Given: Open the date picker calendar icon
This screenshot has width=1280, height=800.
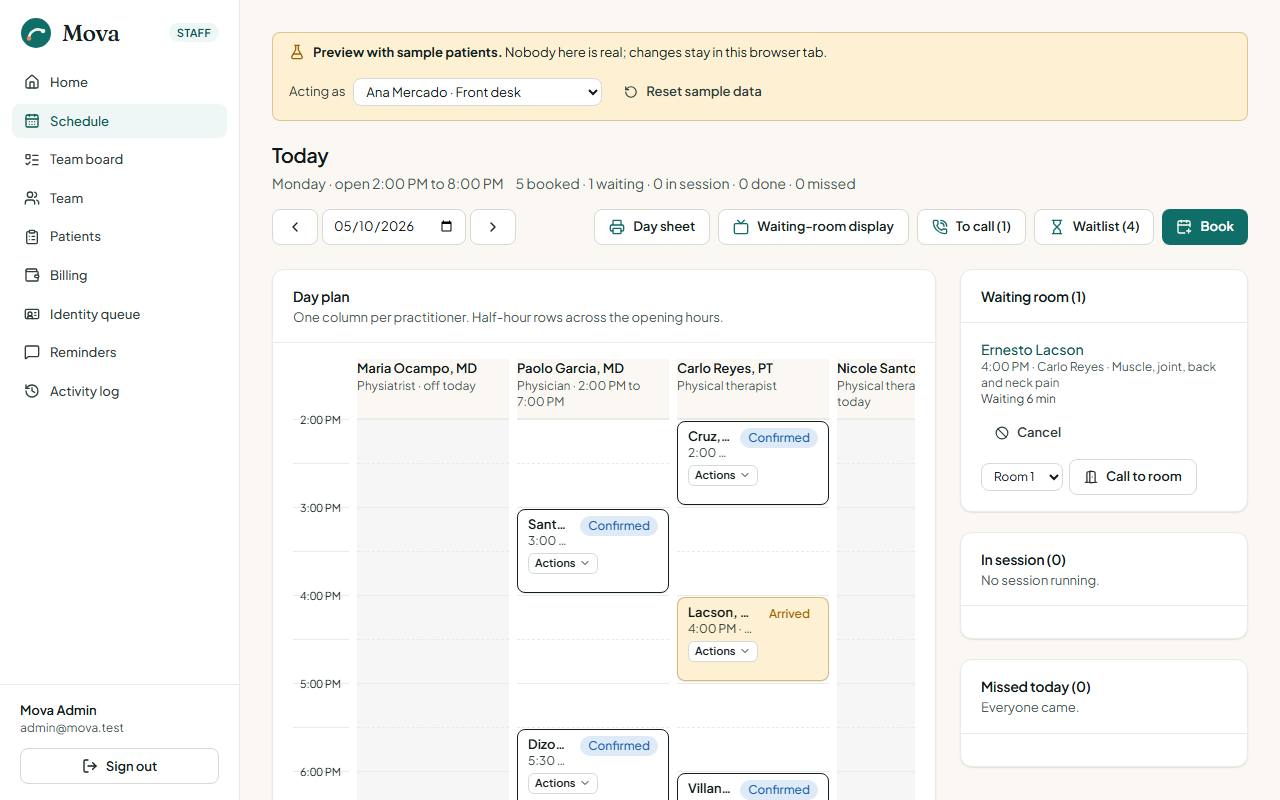Looking at the screenshot, I should [447, 226].
